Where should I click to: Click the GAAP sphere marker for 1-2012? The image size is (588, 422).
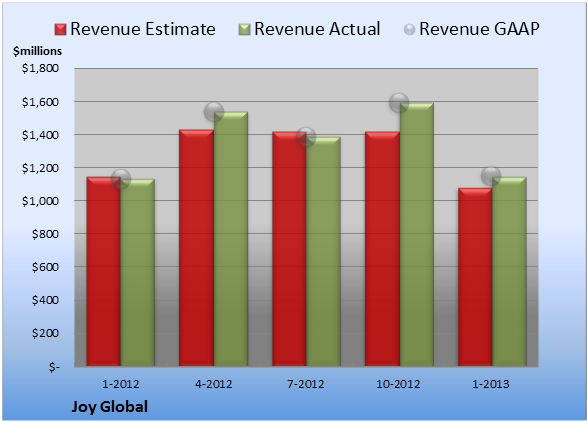[x=121, y=179]
